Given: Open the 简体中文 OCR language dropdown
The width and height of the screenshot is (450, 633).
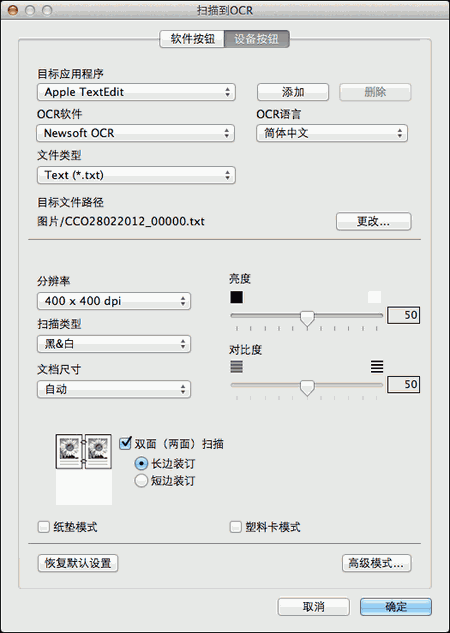Looking at the screenshot, I should [332, 133].
